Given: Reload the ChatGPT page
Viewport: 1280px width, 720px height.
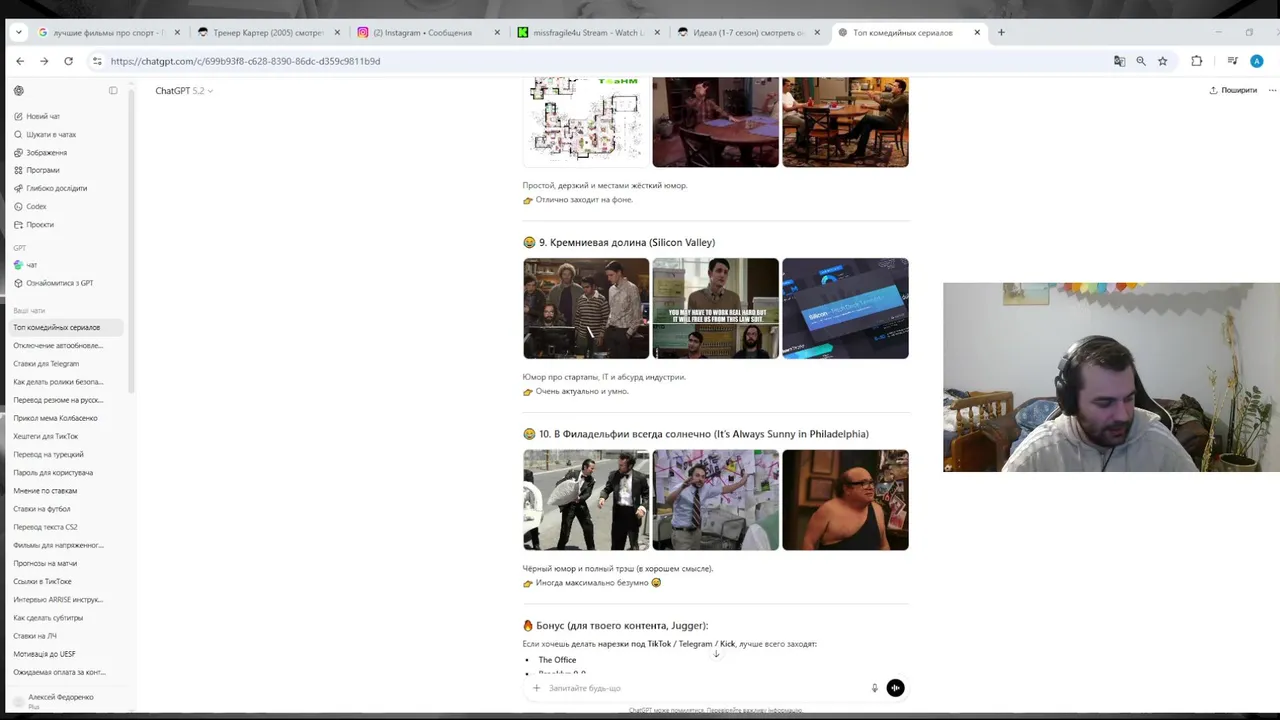Looking at the screenshot, I should [68, 61].
